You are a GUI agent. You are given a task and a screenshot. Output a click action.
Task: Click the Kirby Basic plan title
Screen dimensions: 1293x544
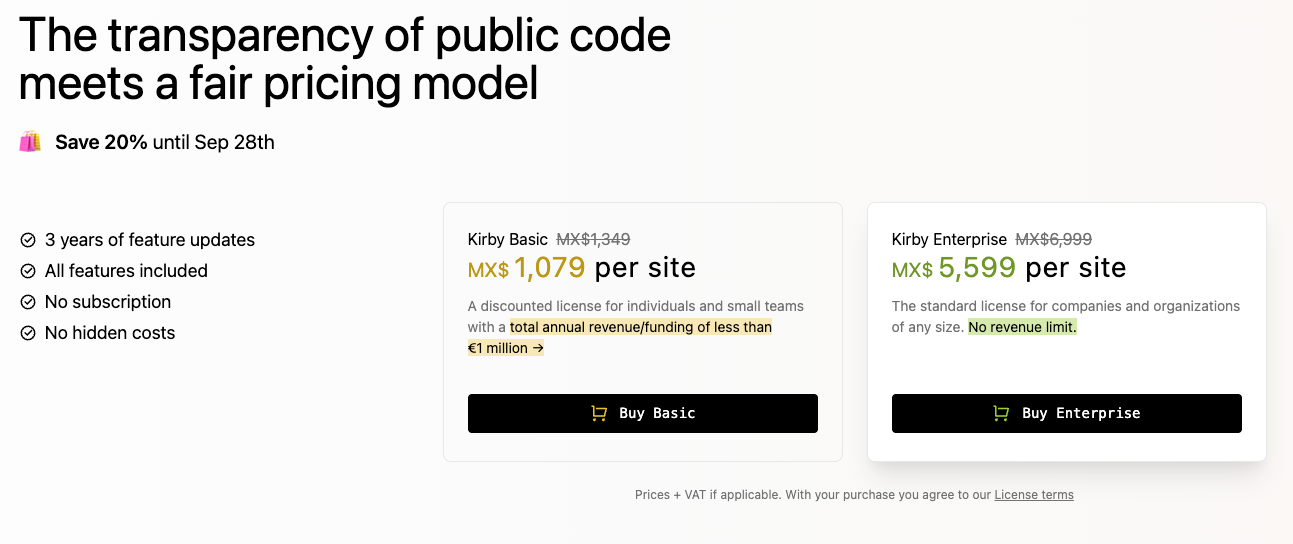click(508, 240)
